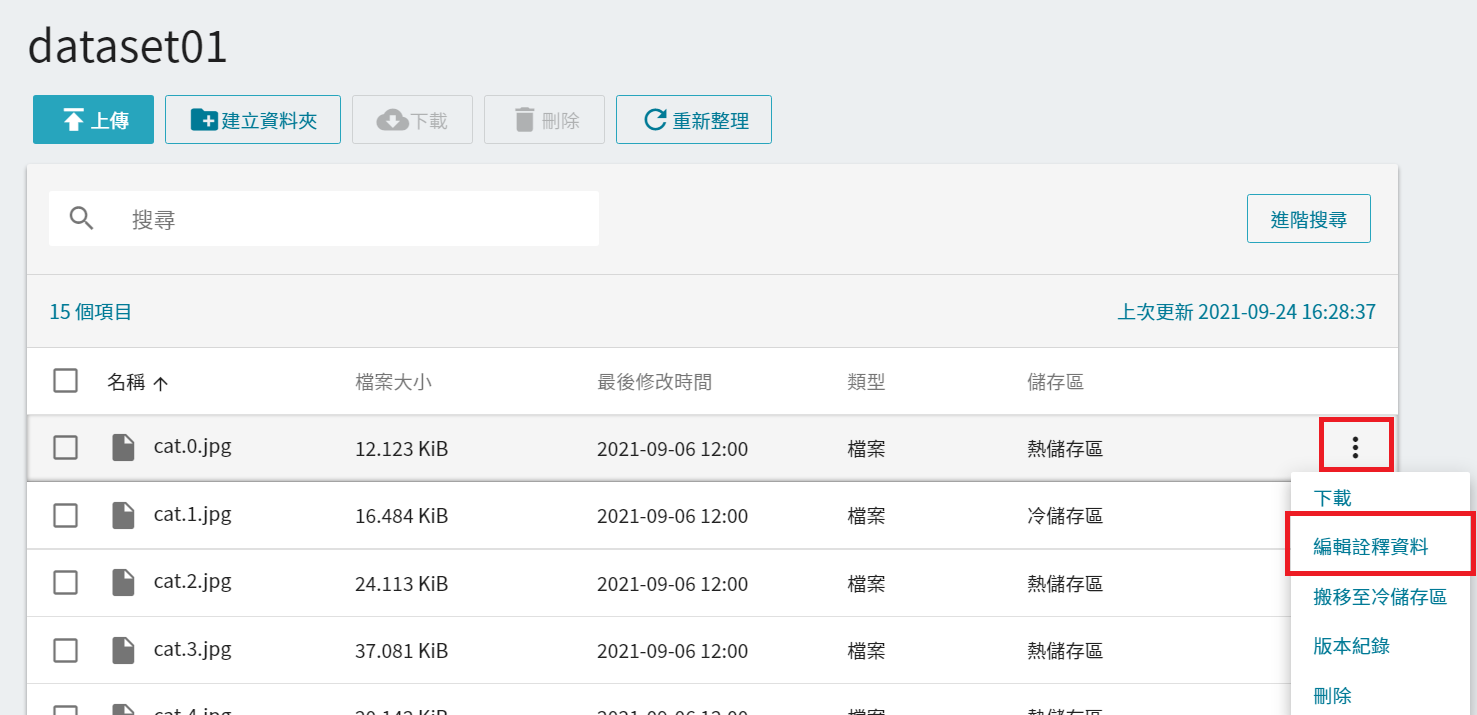
Task: Select the cat.1.jpg checkbox
Action: pyautogui.click(x=66, y=516)
